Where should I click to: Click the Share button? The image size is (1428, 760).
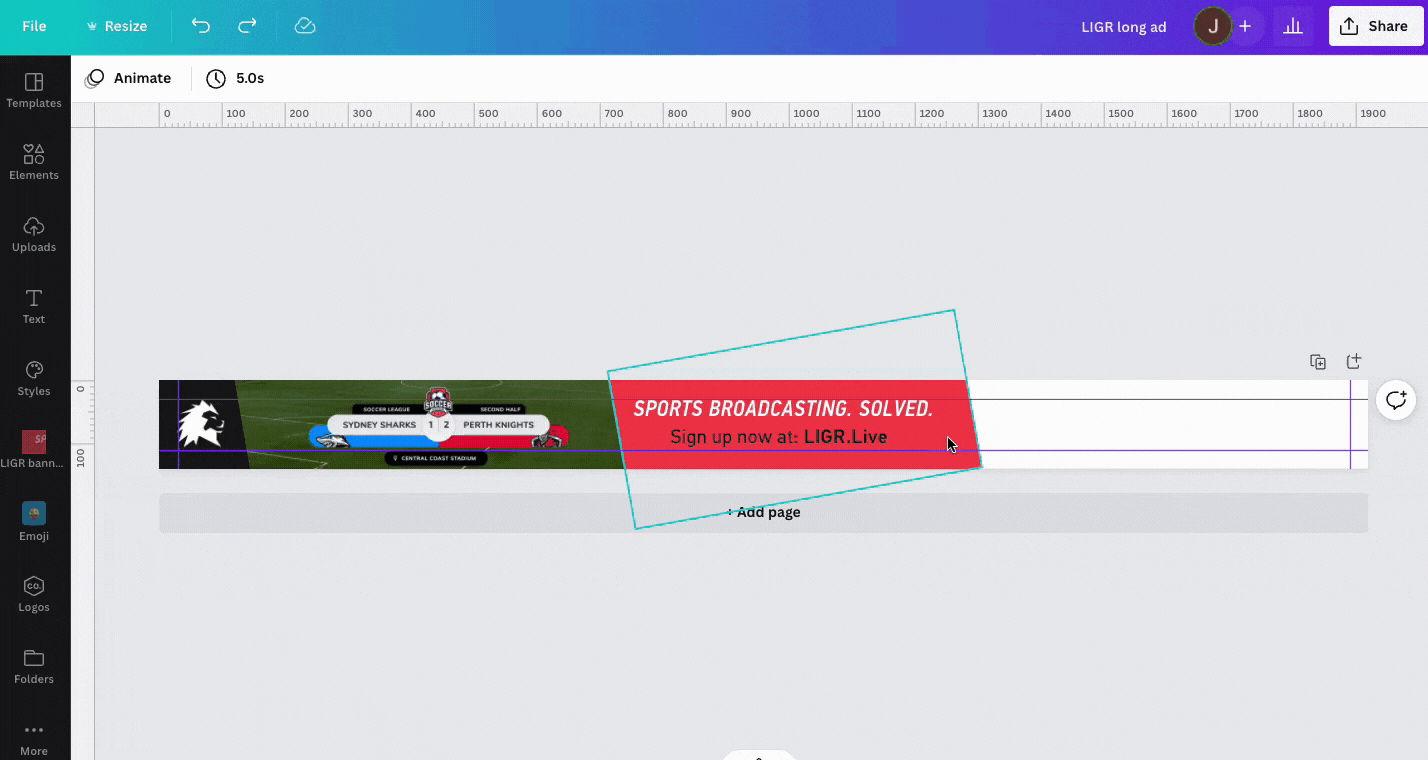coord(1376,26)
